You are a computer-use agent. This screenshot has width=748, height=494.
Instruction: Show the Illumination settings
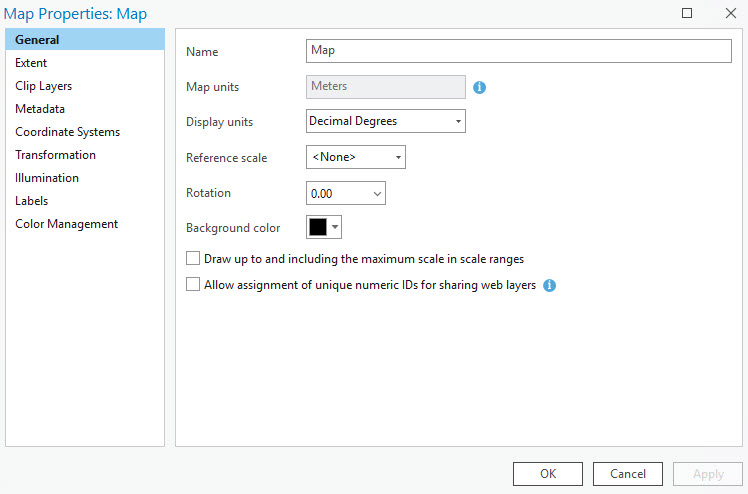47,178
